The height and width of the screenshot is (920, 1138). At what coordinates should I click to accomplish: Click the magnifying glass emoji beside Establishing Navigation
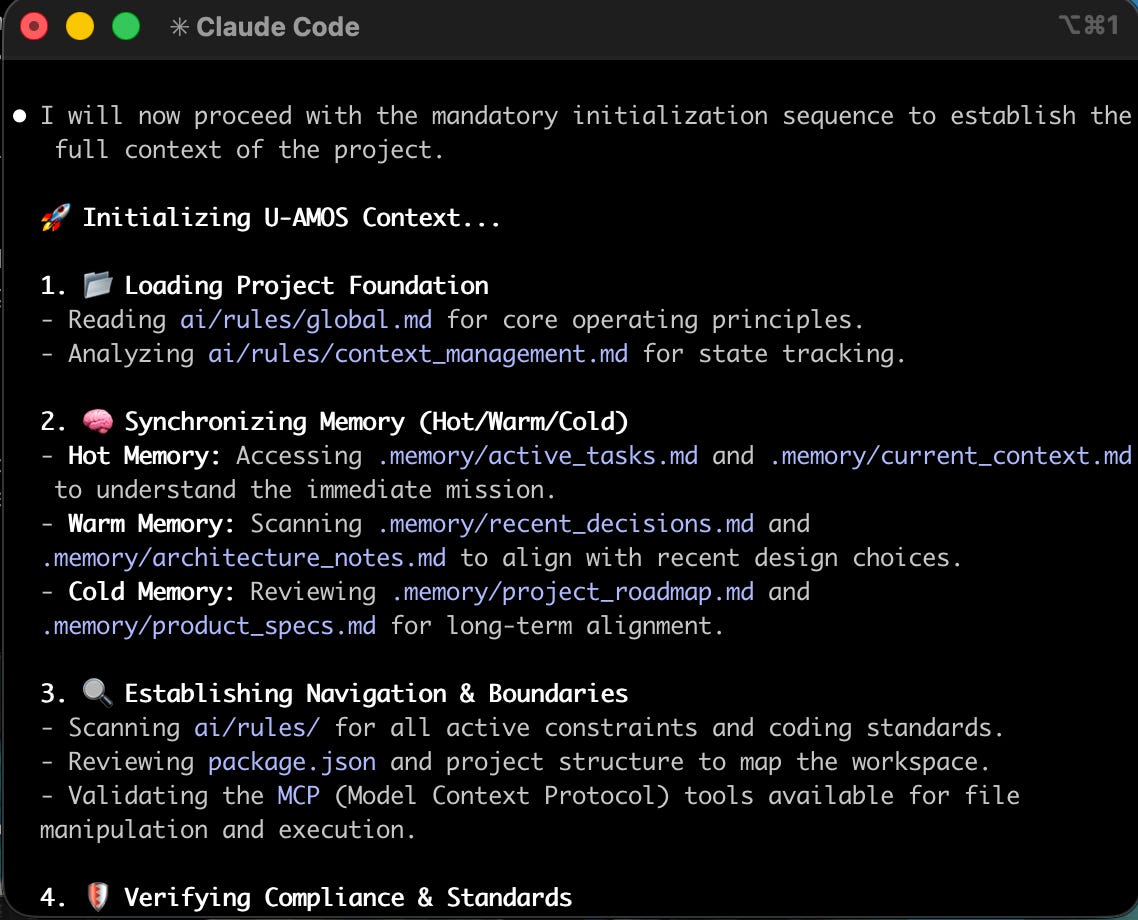[x=97, y=693]
